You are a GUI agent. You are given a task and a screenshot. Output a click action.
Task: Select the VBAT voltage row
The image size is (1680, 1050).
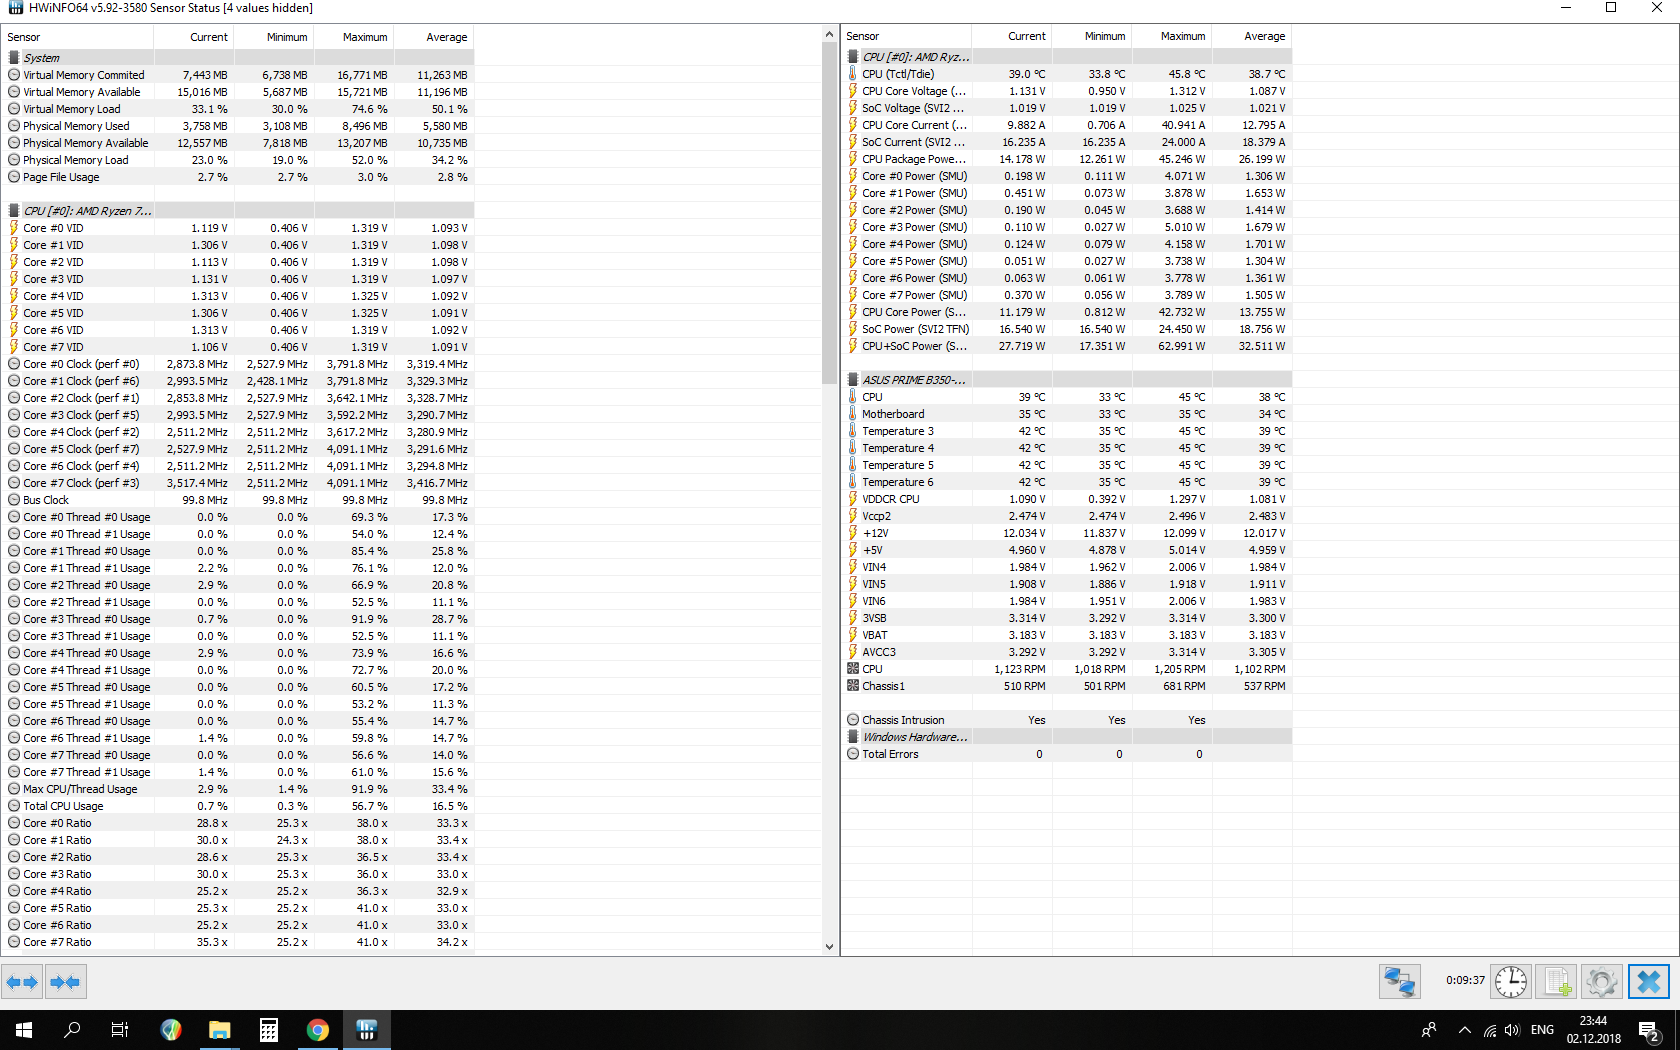(x=1067, y=635)
